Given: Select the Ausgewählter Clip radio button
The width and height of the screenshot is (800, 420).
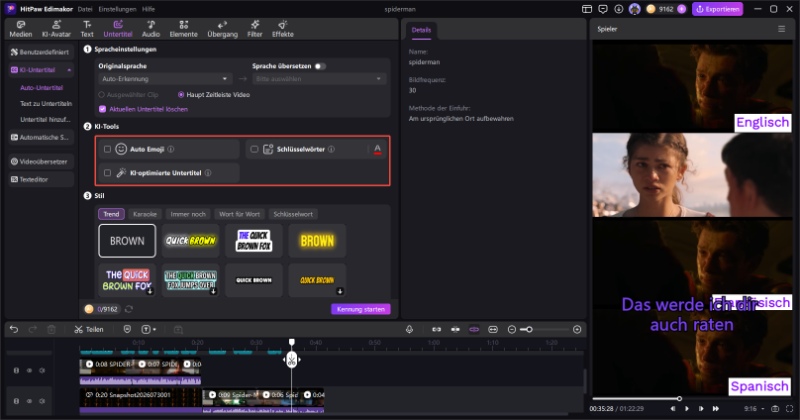Looking at the screenshot, I should coord(102,94).
